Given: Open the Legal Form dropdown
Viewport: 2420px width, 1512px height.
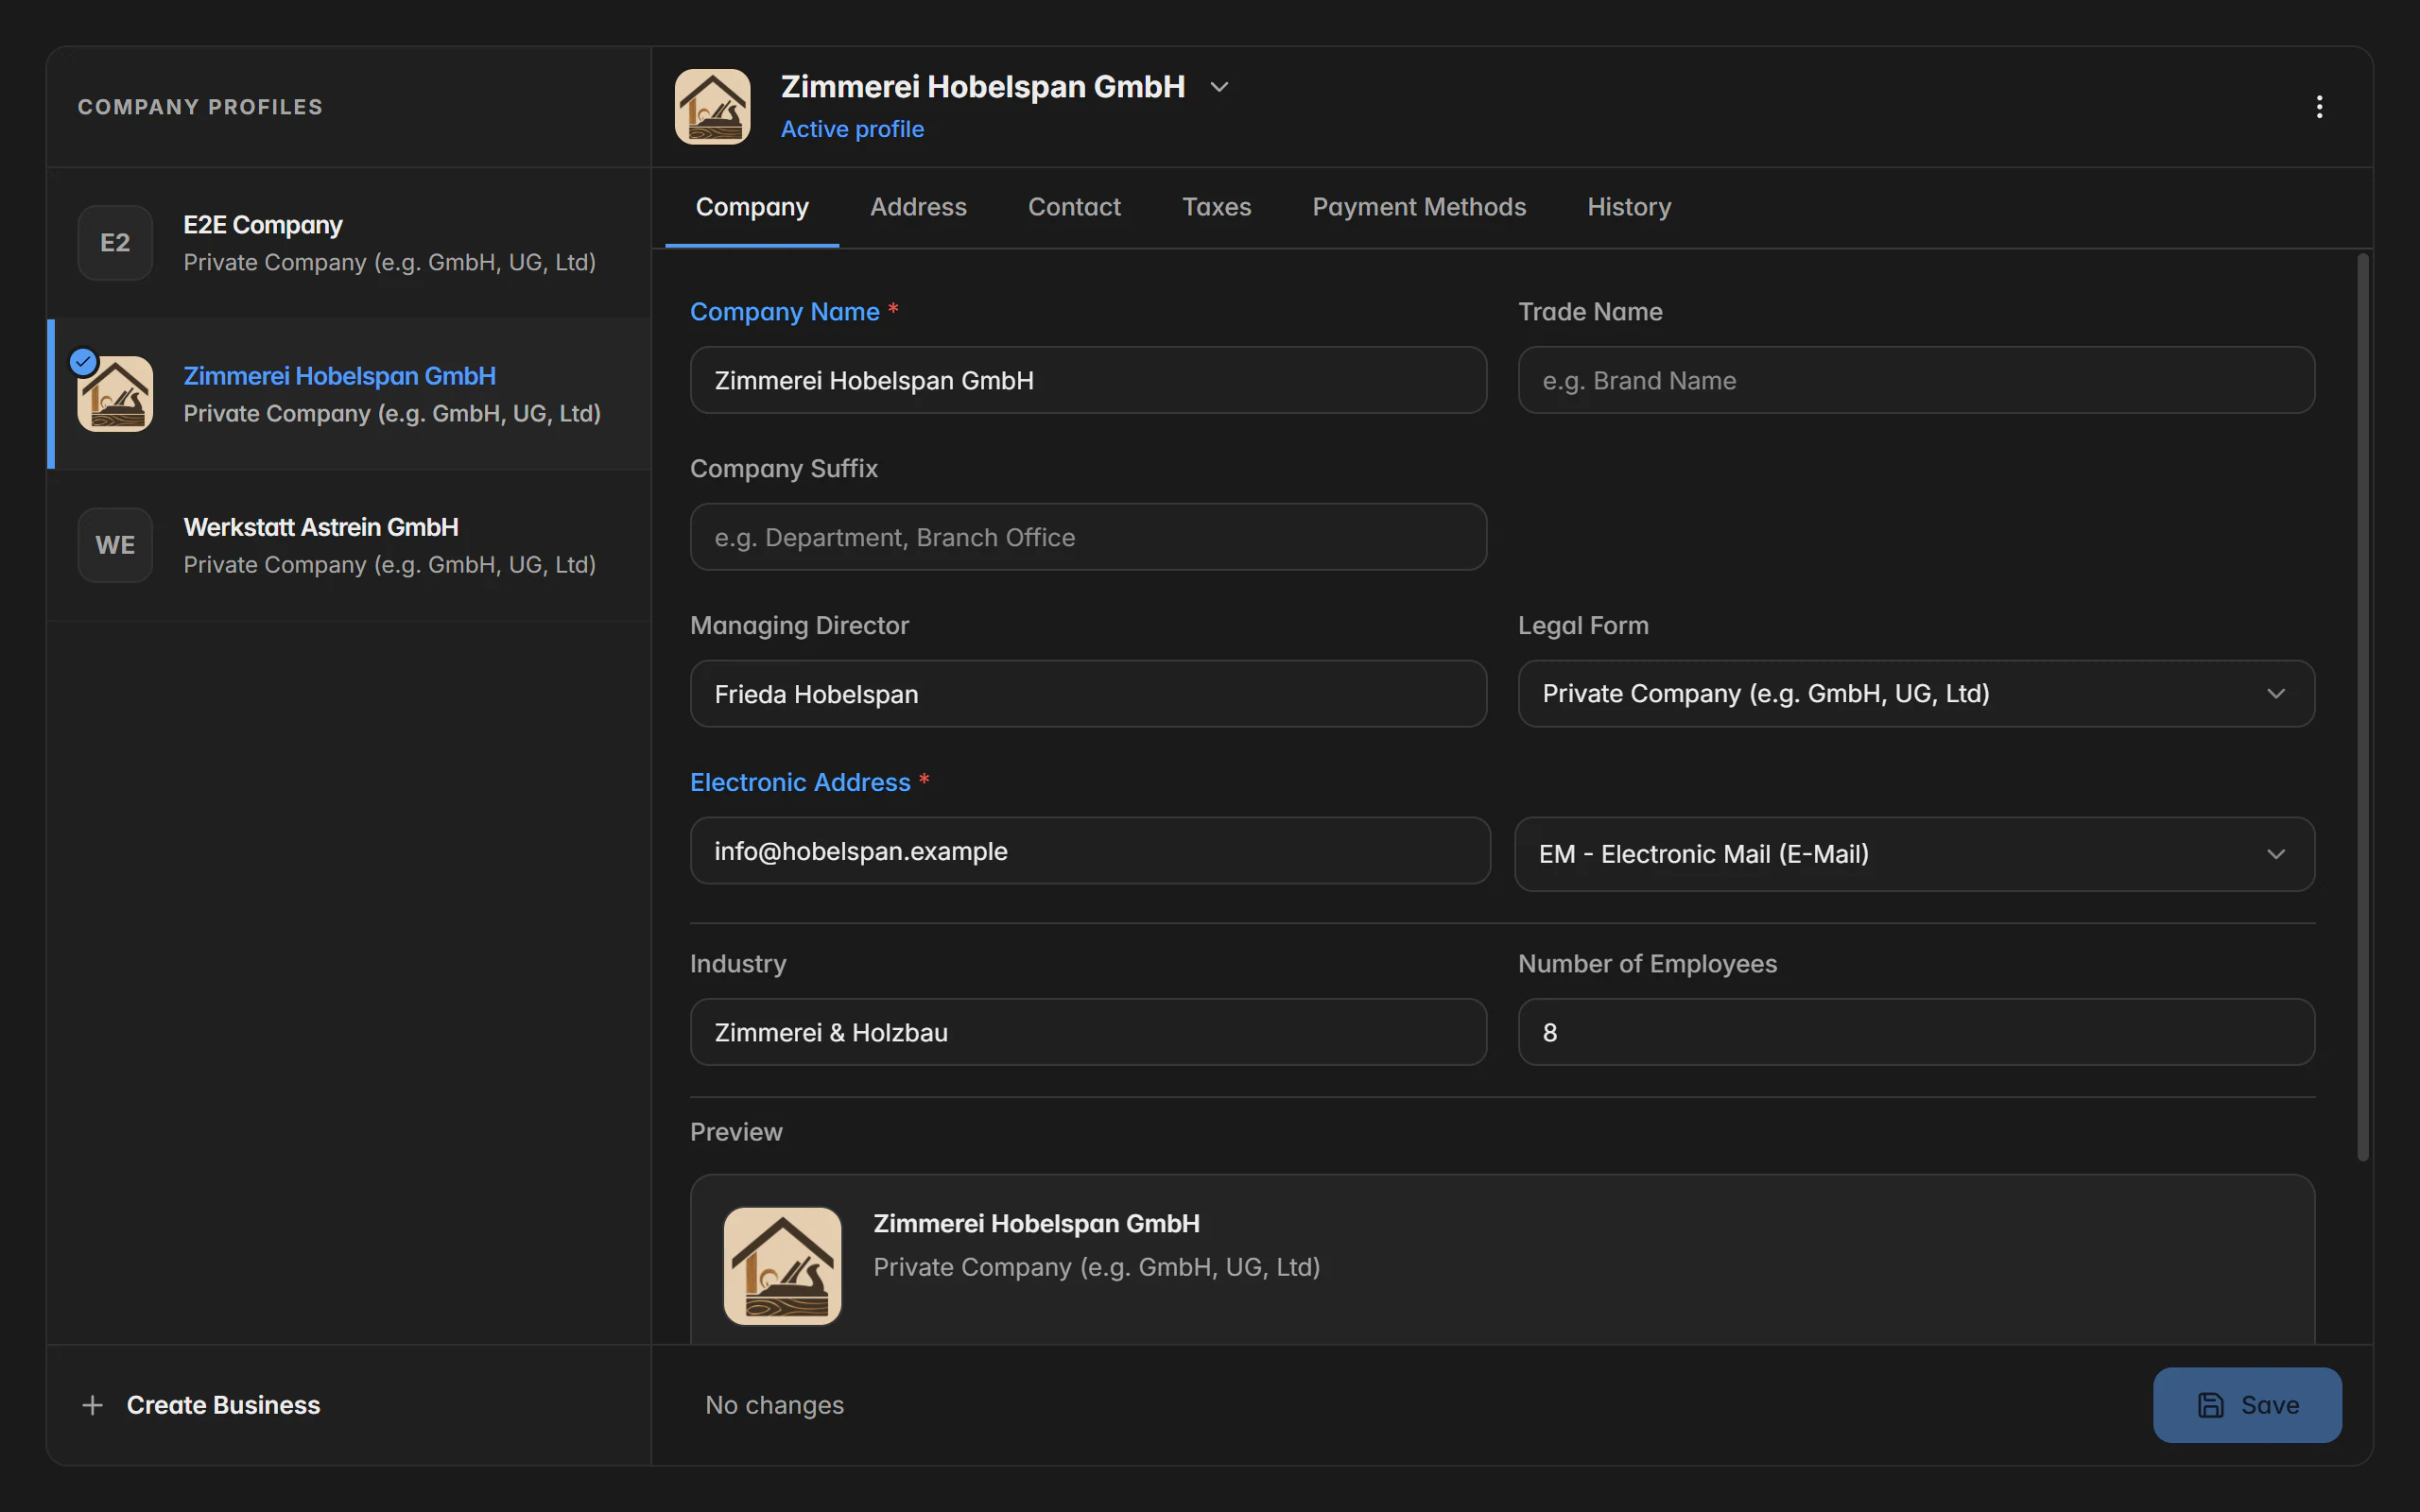Looking at the screenshot, I should point(1916,694).
